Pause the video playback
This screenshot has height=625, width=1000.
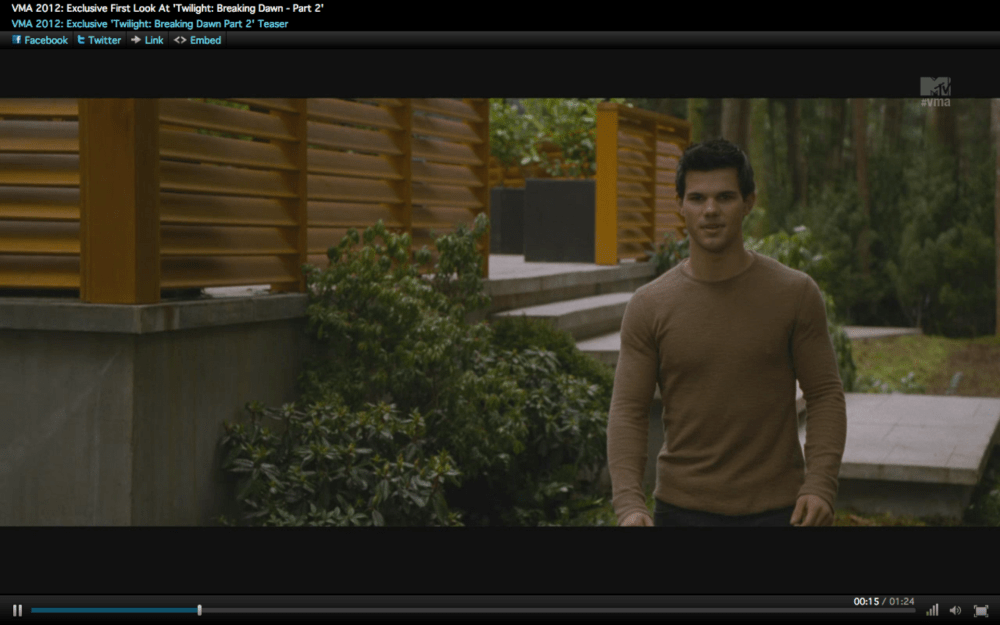point(17,610)
